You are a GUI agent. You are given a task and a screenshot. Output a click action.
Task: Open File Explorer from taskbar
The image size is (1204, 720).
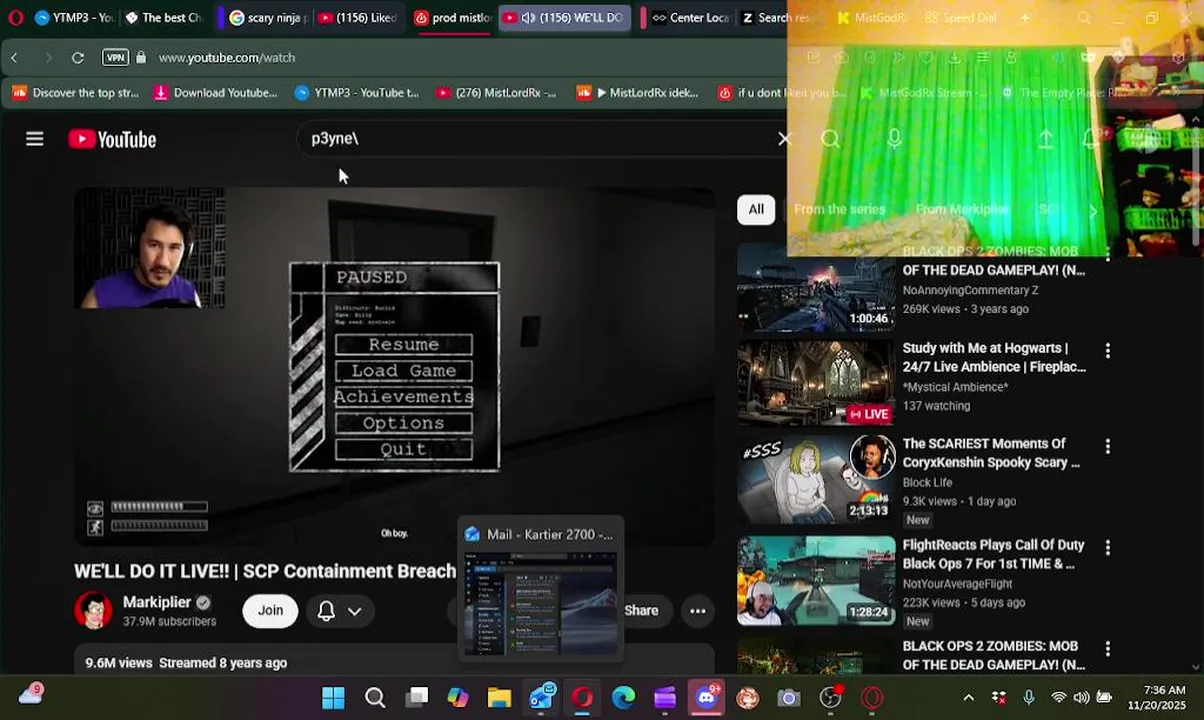click(x=499, y=697)
